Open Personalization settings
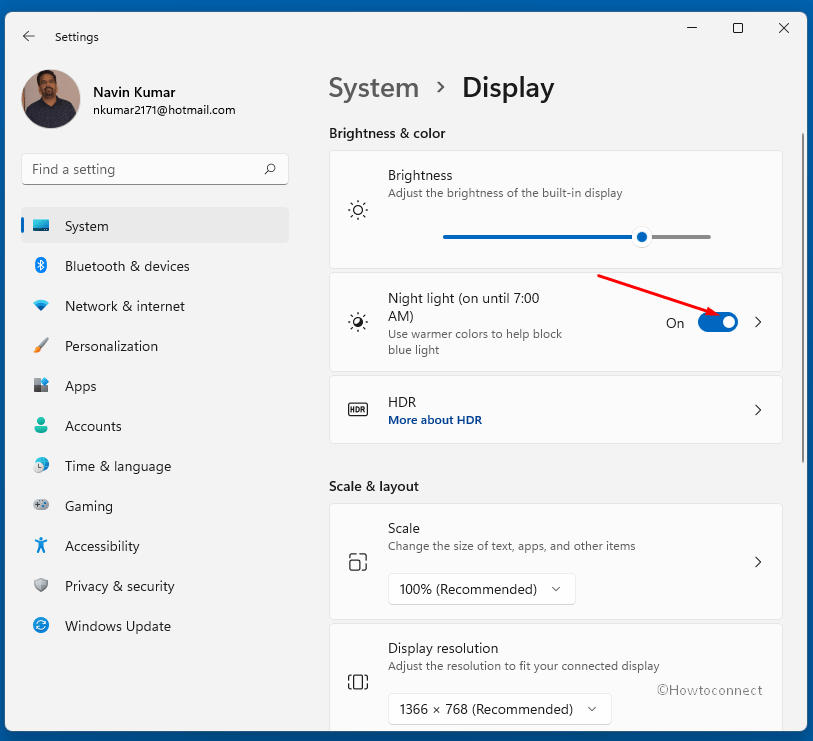 pos(155,345)
